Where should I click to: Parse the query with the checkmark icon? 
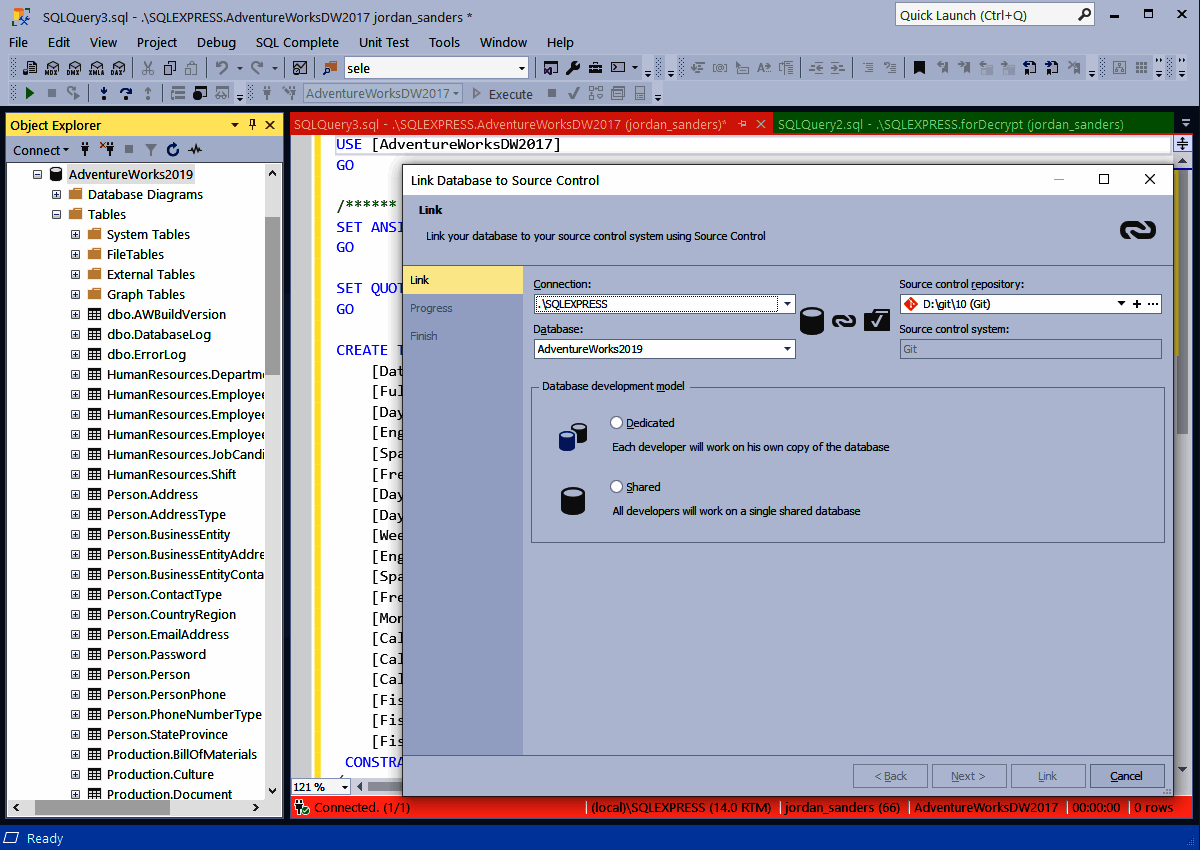573,93
